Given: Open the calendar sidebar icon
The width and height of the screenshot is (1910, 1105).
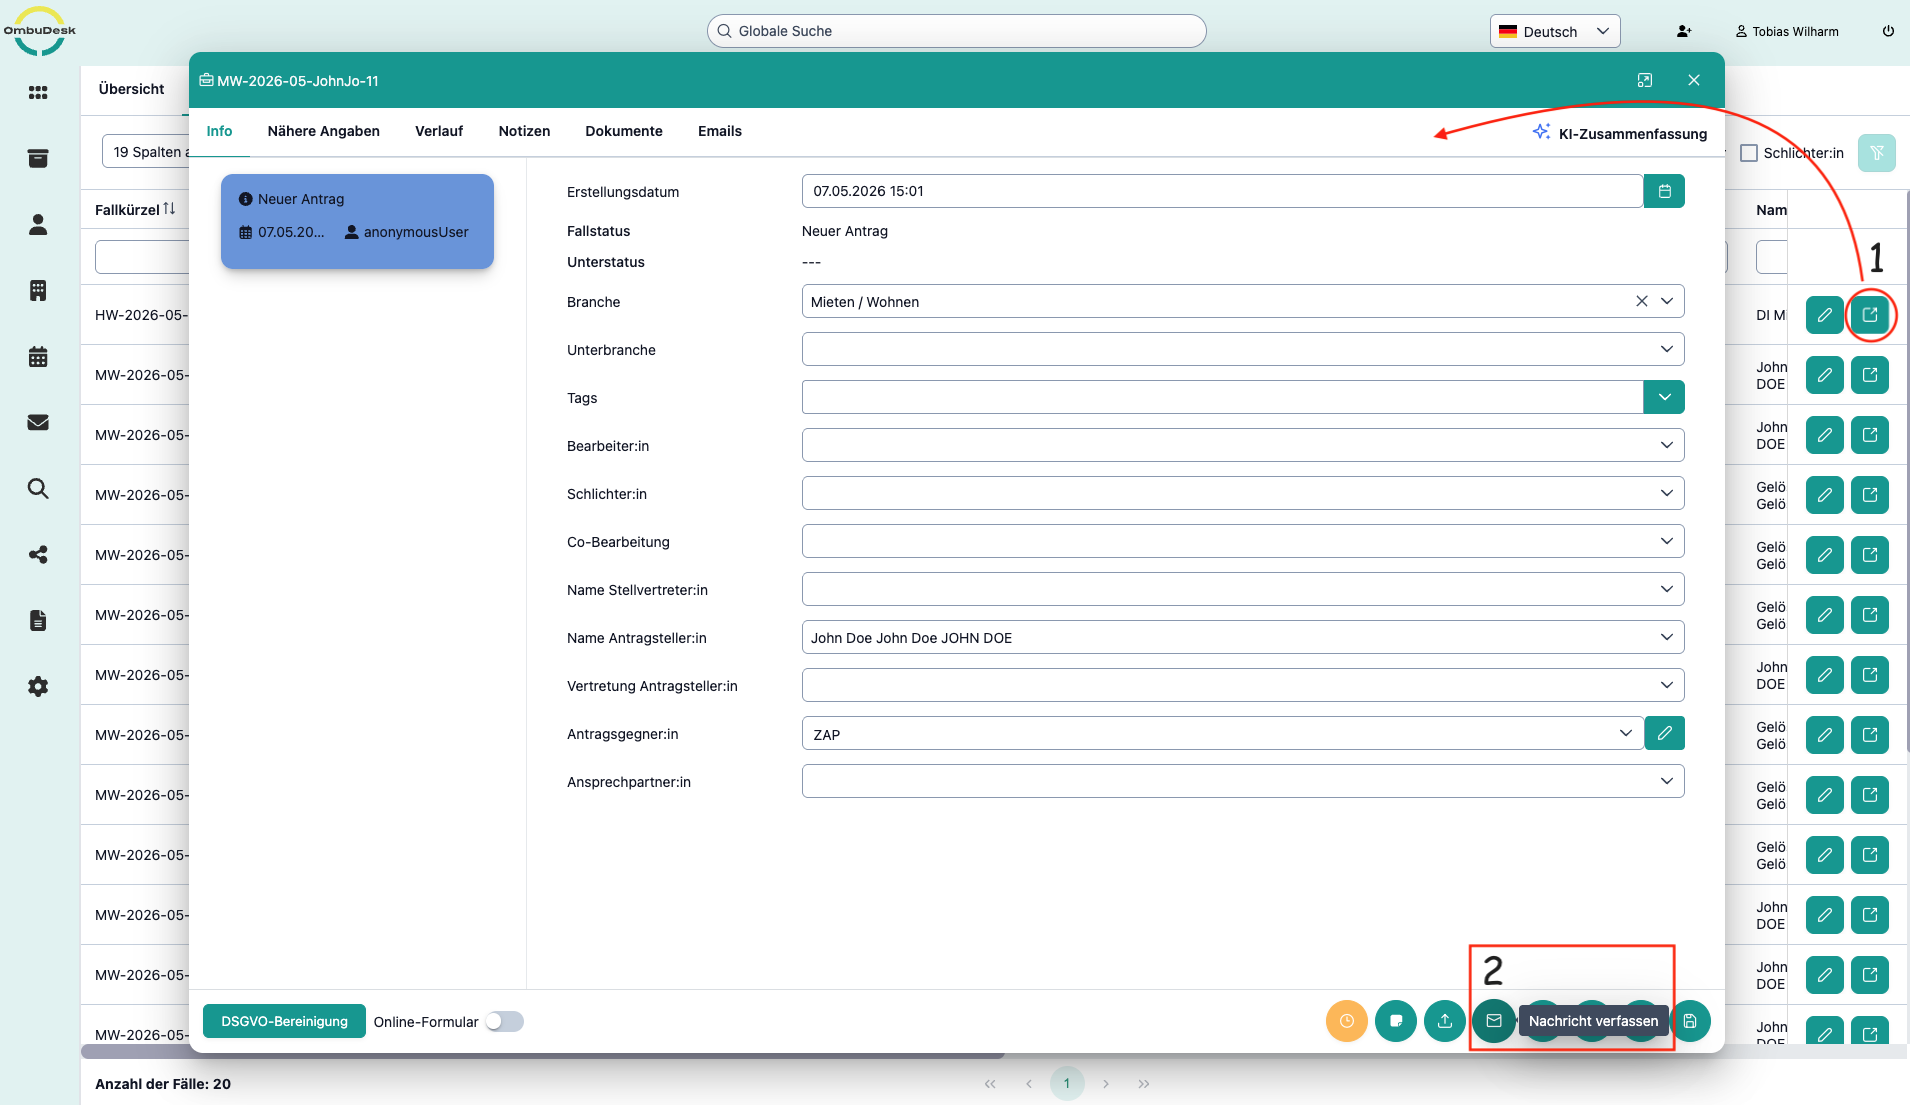Looking at the screenshot, I should point(38,356).
